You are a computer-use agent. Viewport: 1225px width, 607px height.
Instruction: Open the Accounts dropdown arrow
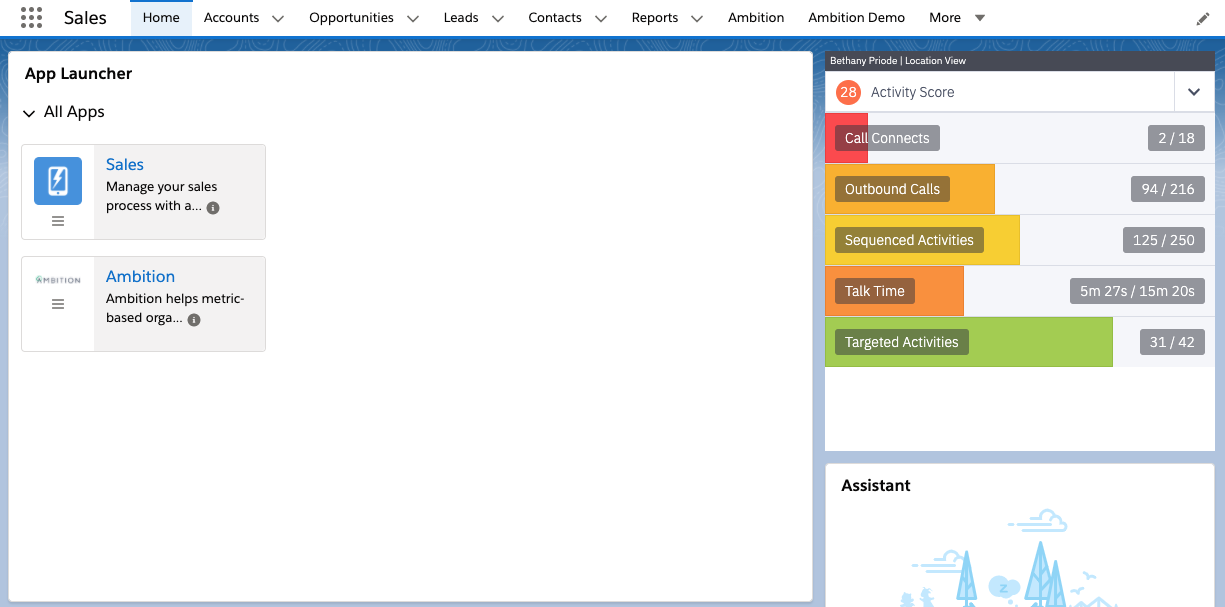[277, 17]
